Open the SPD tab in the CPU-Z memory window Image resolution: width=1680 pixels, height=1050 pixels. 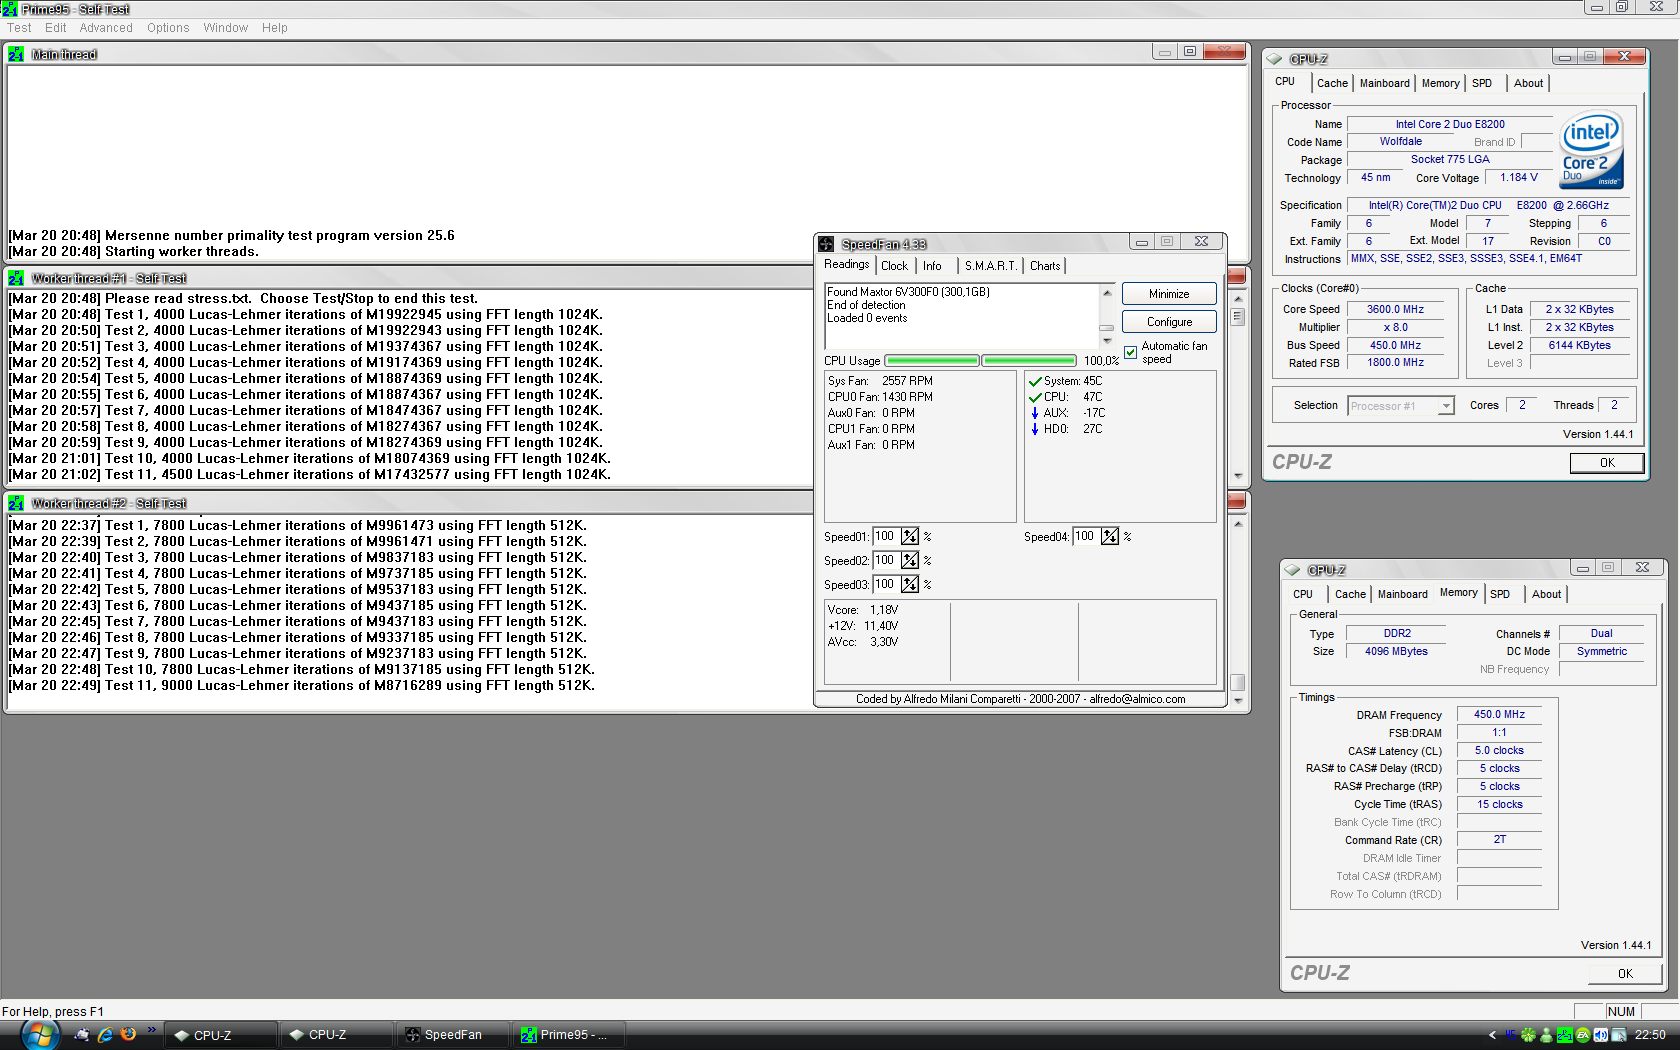pyautogui.click(x=1500, y=594)
